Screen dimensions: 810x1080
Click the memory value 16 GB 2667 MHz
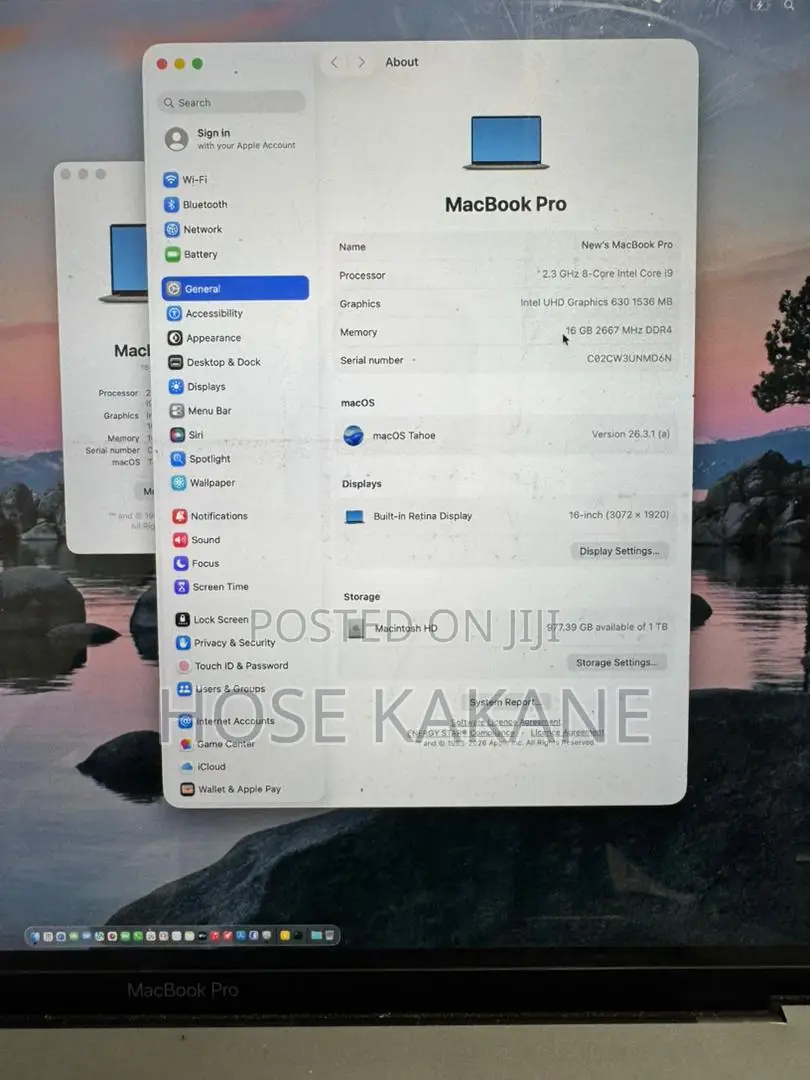tap(619, 330)
